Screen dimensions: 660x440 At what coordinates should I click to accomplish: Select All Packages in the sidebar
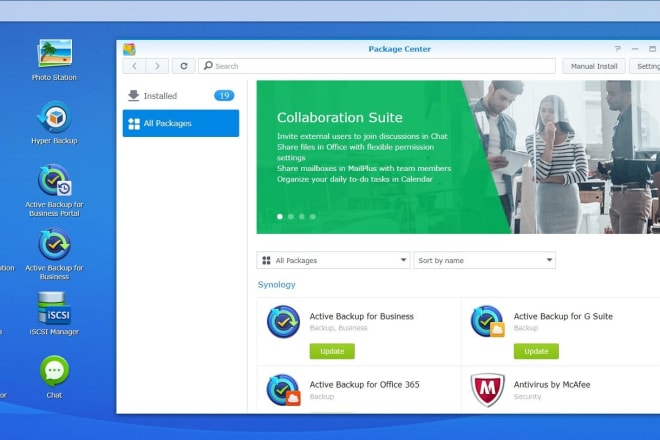point(181,123)
